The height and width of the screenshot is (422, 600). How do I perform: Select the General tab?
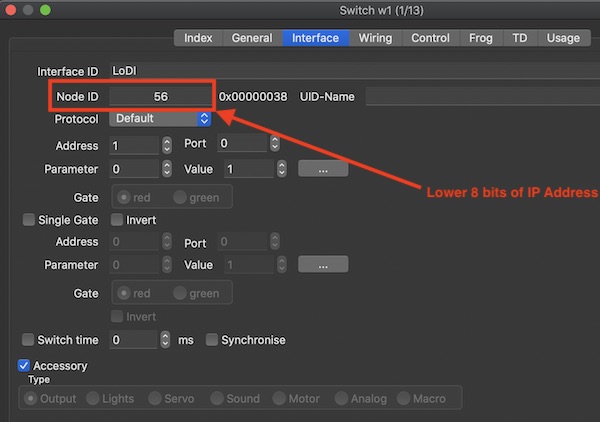251,38
